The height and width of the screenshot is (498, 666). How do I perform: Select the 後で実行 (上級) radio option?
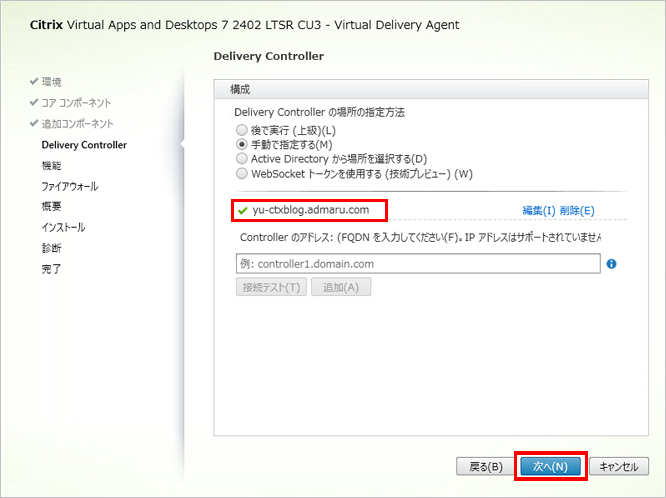(x=241, y=131)
